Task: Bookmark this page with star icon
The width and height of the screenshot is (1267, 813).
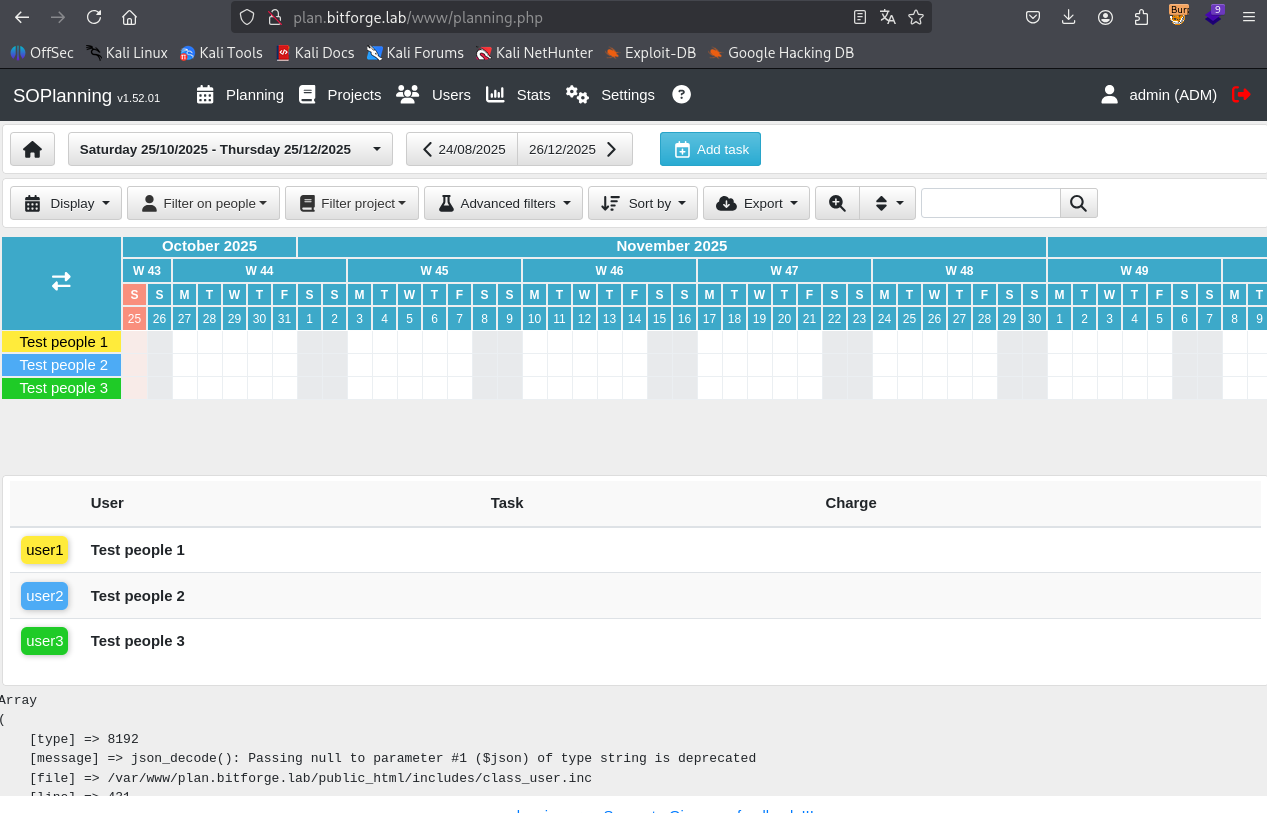Action: point(915,17)
